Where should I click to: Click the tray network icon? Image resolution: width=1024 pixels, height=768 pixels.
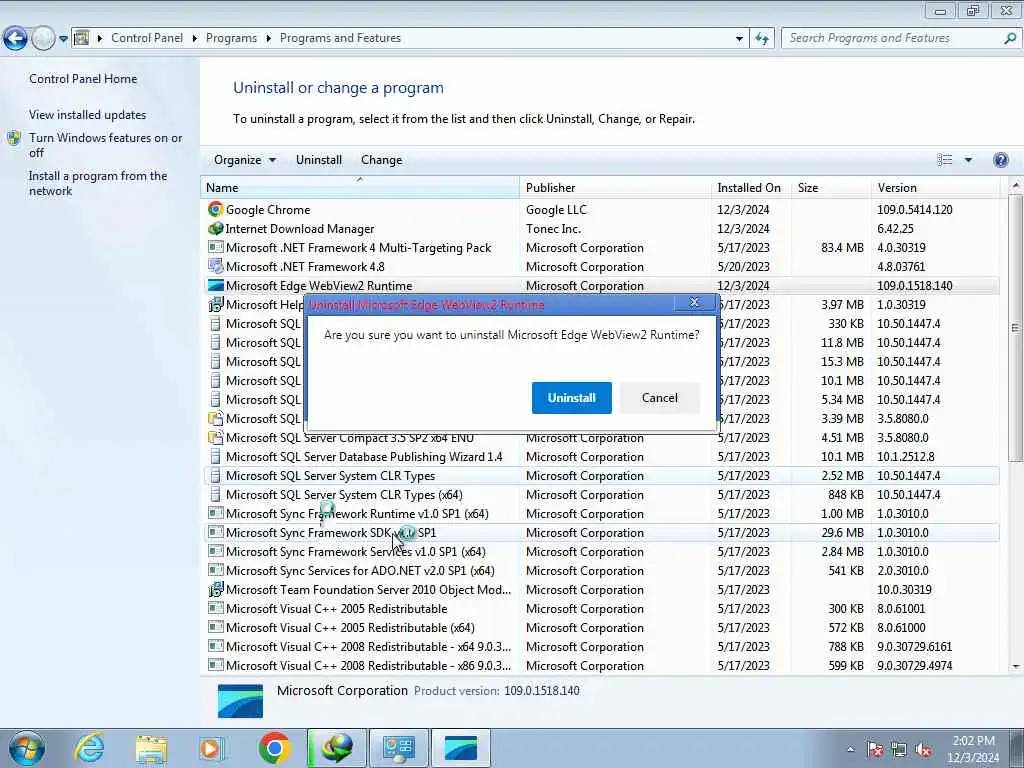click(899, 750)
